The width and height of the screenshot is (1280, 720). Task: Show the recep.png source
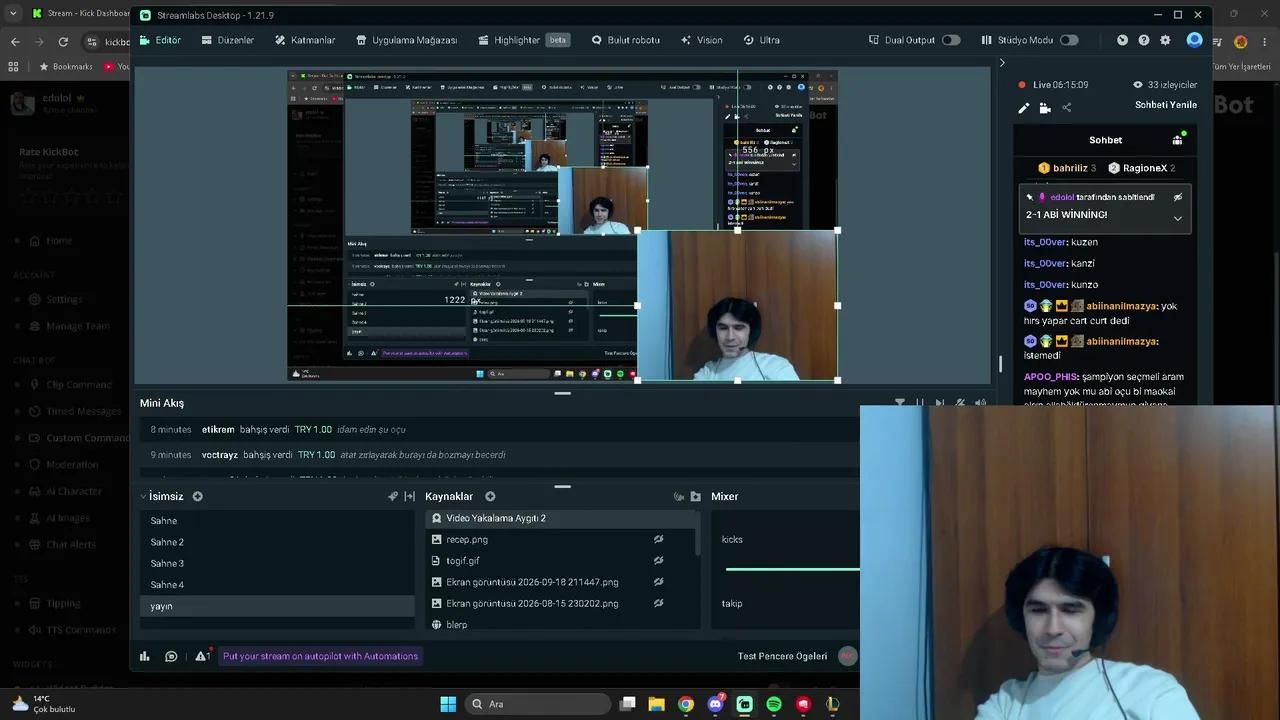658,539
